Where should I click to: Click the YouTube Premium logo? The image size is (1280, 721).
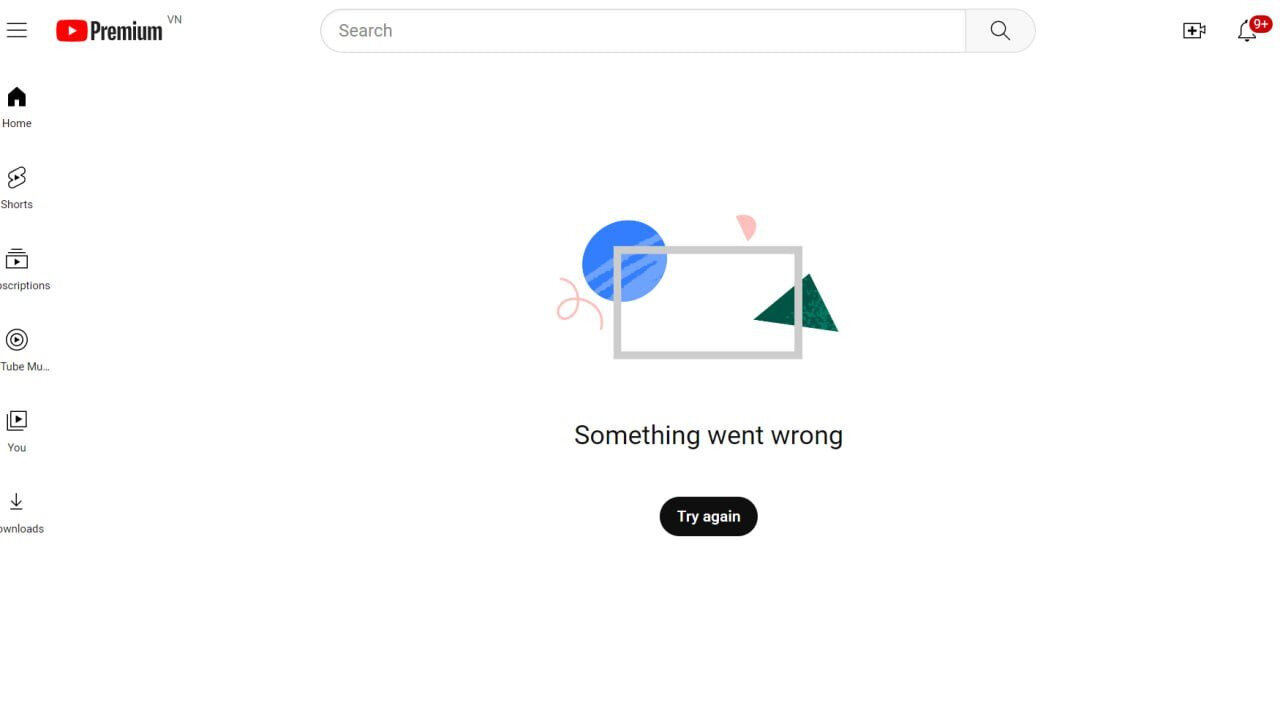coord(109,31)
